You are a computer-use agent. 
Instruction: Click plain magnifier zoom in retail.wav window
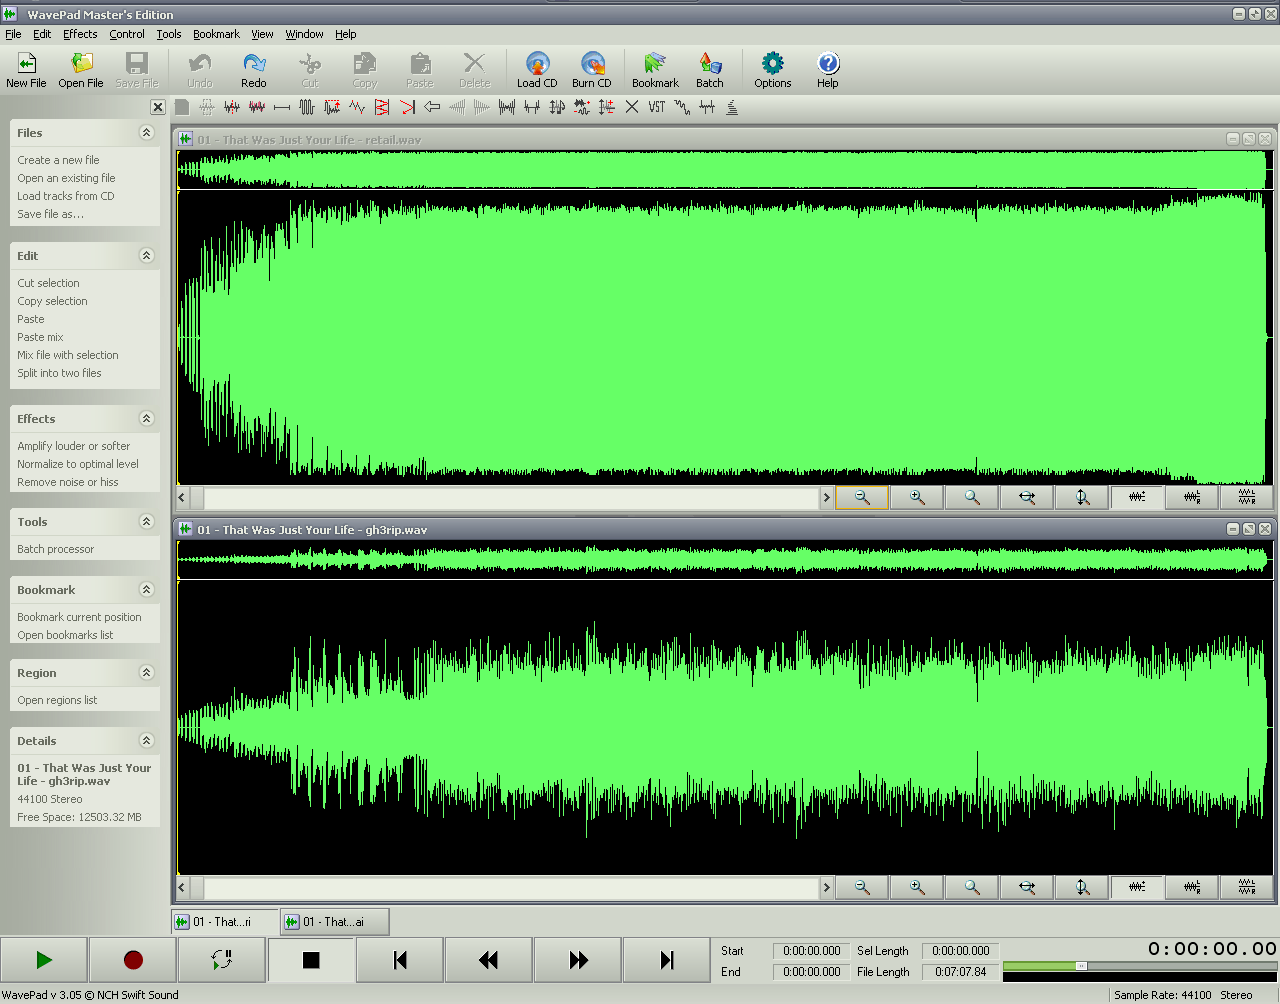pos(972,497)
